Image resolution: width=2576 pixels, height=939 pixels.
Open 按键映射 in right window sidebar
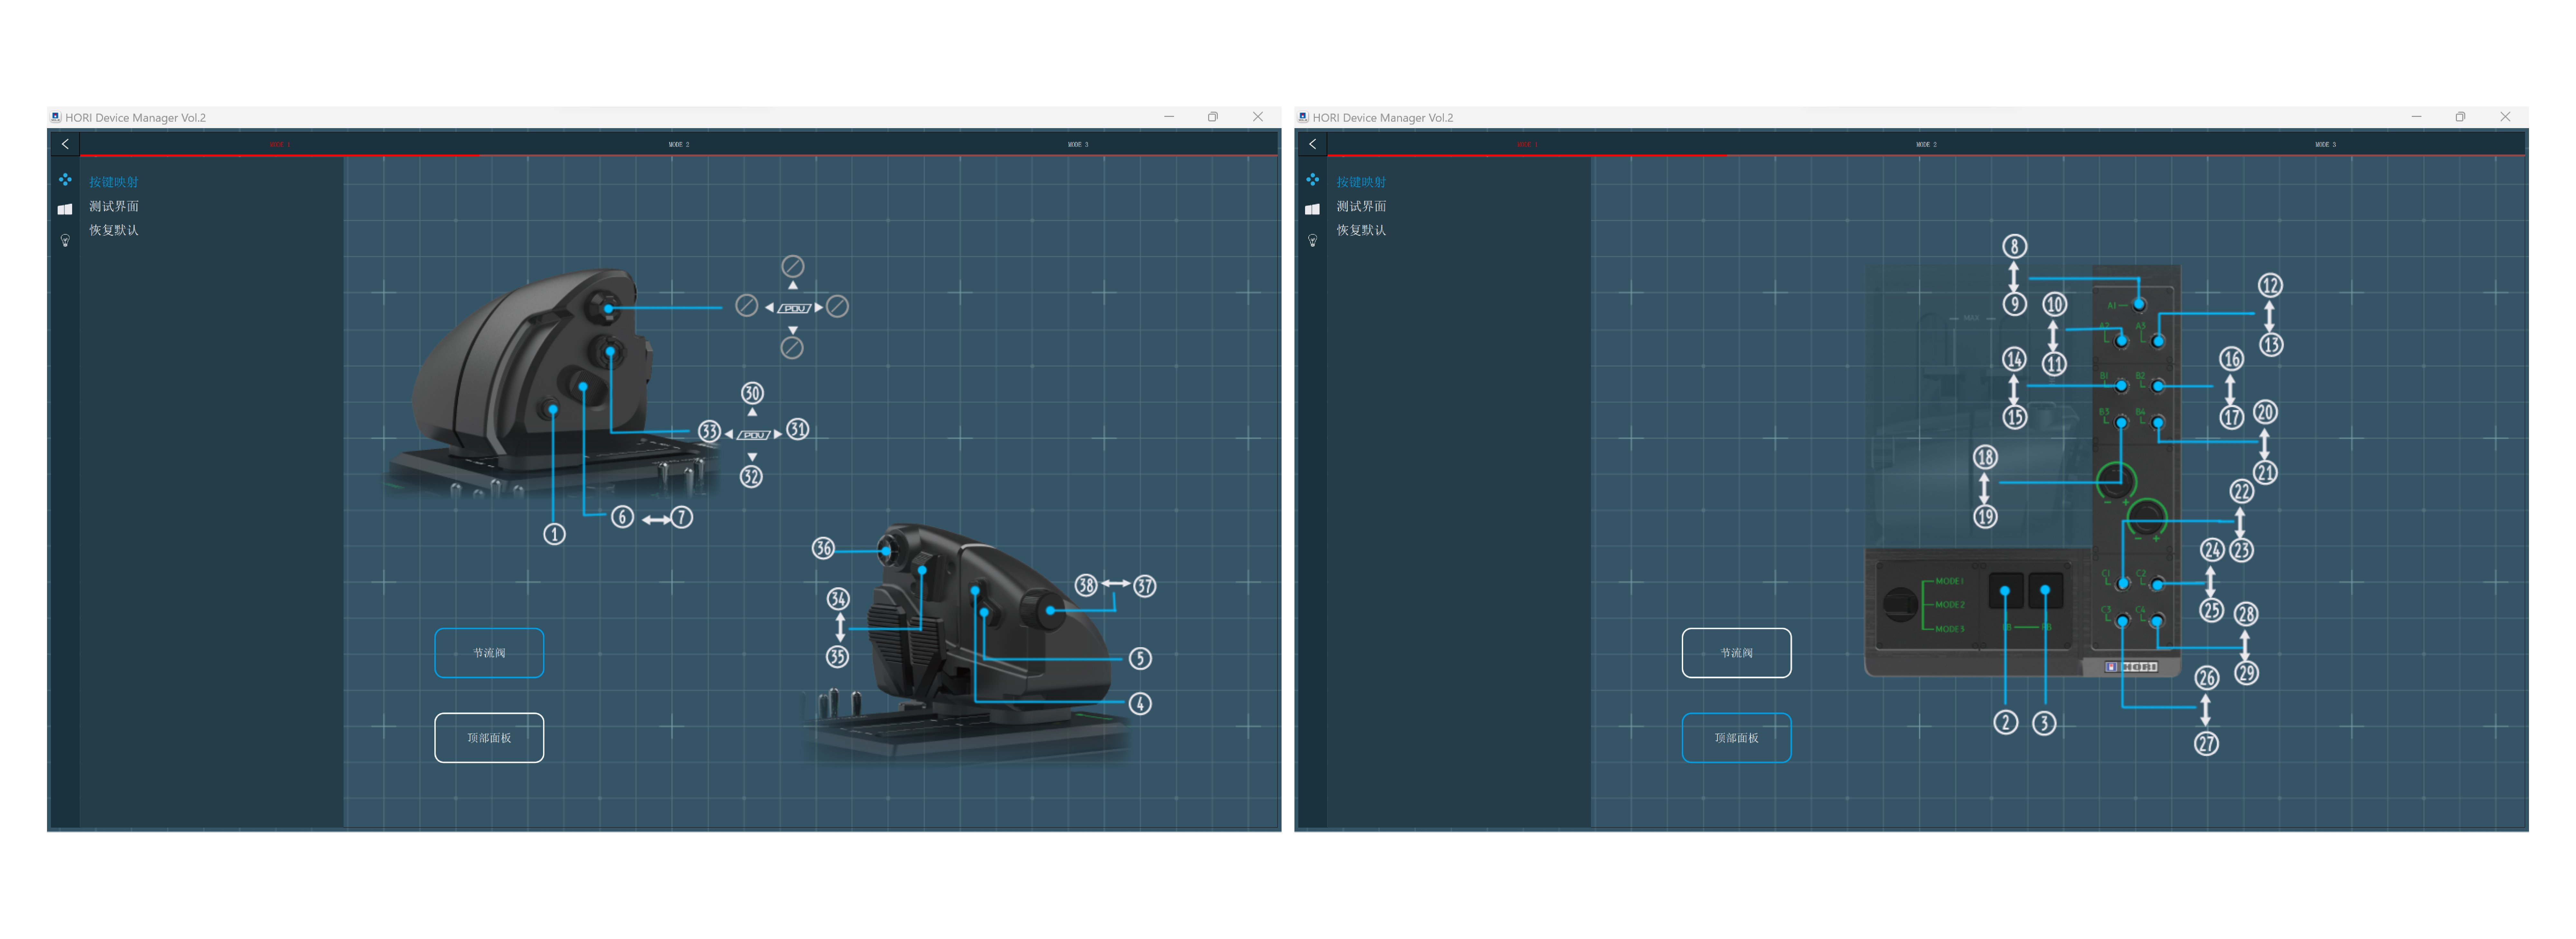1361,182
